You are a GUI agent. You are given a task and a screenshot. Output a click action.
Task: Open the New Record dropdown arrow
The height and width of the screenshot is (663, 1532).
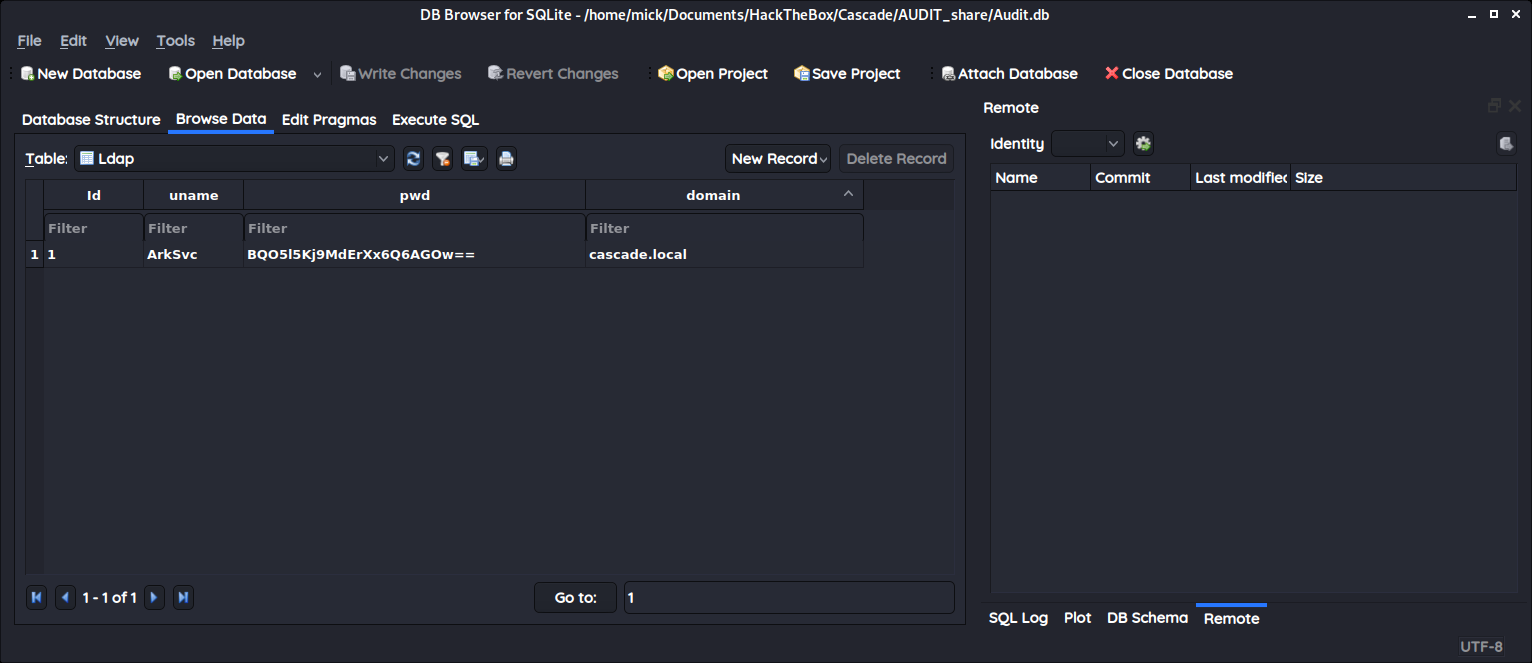[x=822, y=158]
